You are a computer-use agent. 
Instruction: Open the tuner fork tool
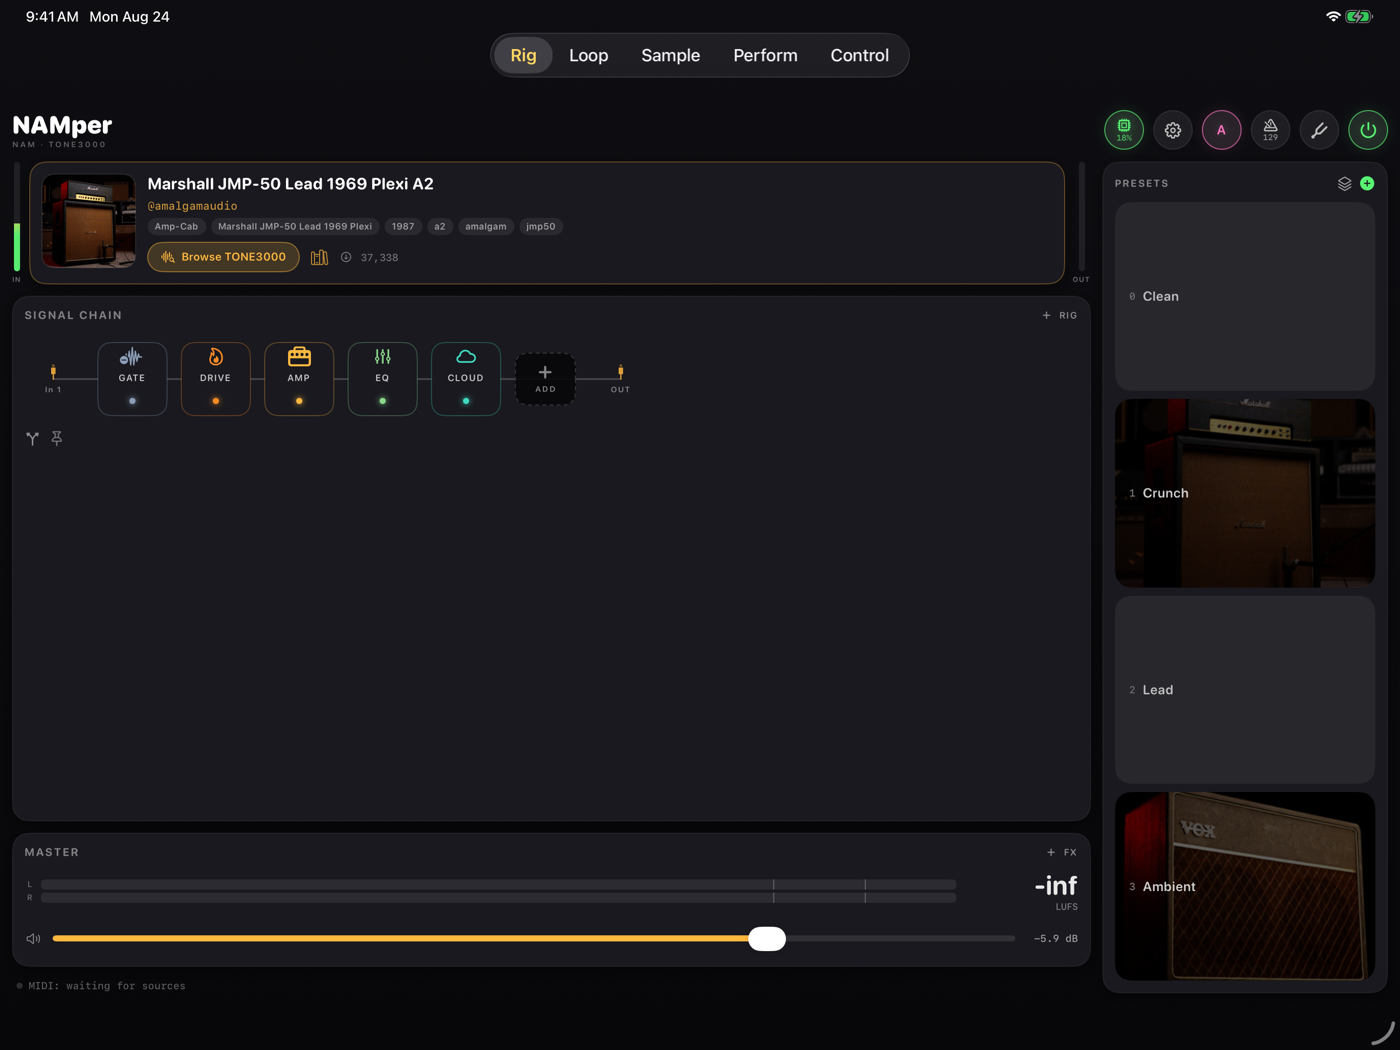pos(1319,130)
